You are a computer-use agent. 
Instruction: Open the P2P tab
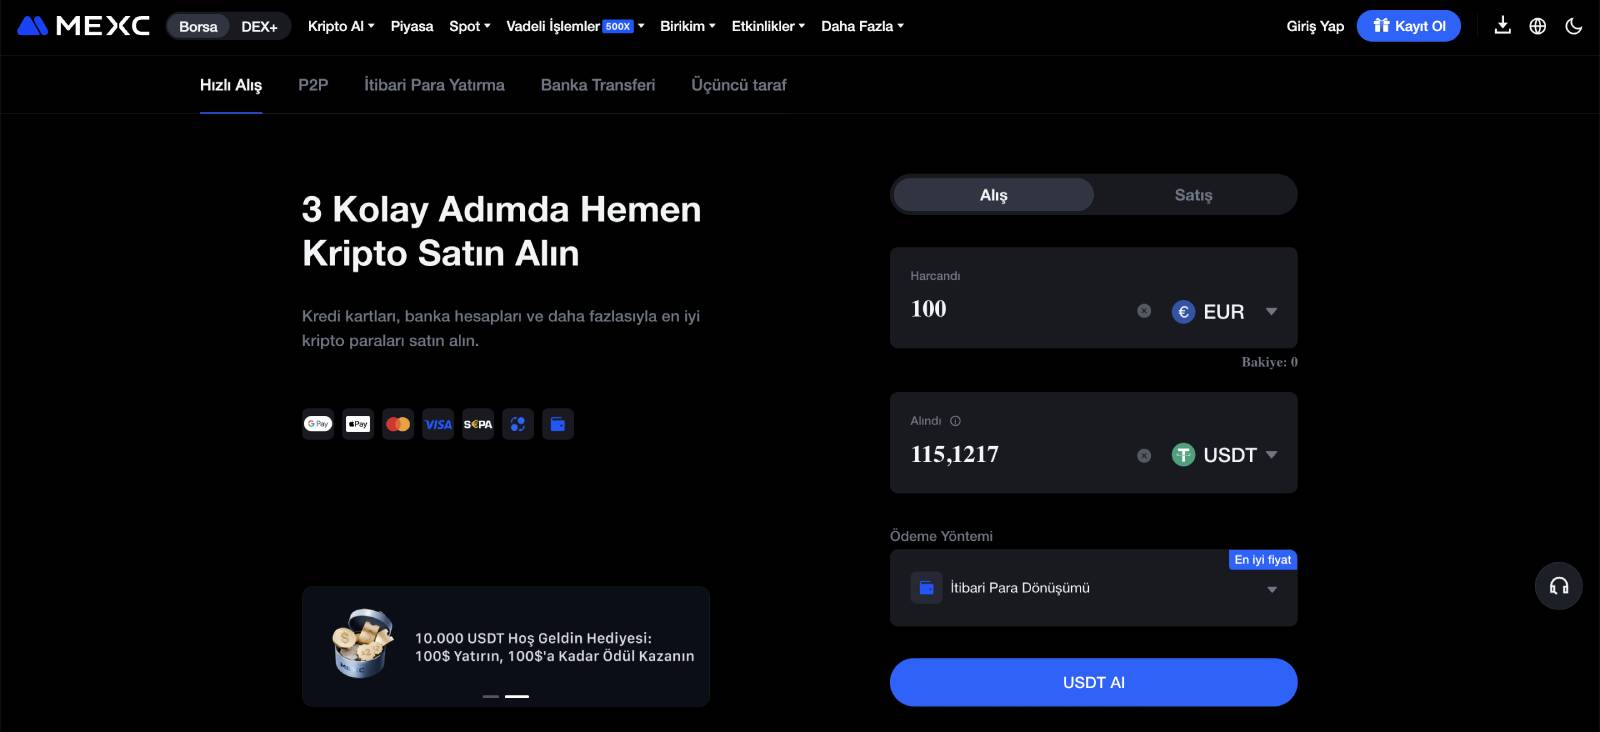(x=313, y=85)
